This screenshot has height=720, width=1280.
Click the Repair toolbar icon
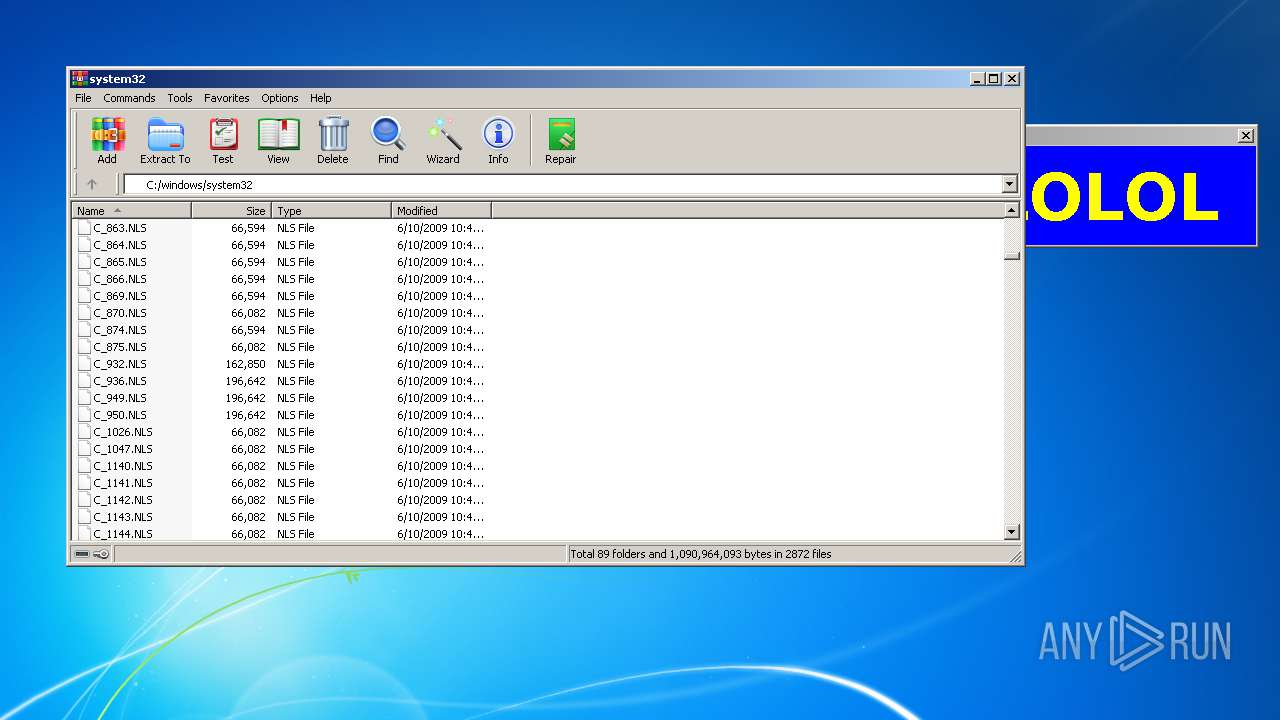[561, 134]
